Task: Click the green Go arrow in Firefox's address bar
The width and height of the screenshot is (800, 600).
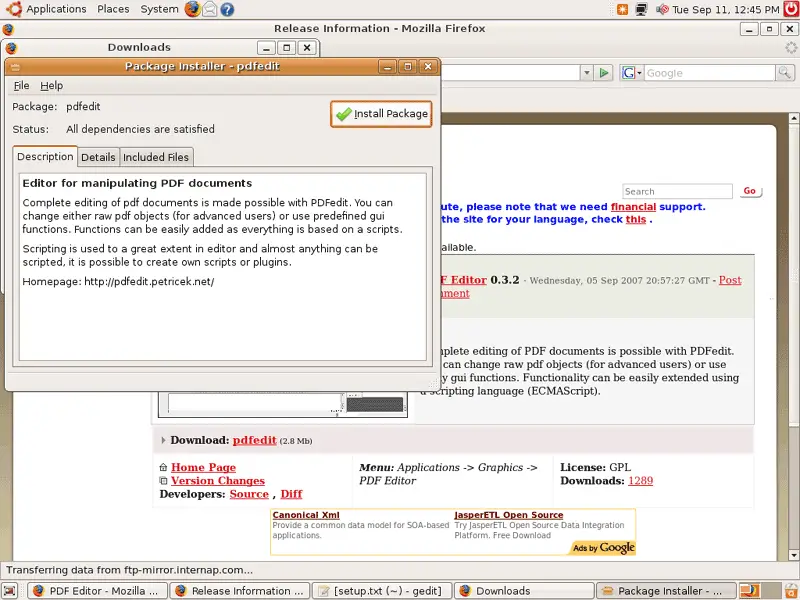Action: 604,73
